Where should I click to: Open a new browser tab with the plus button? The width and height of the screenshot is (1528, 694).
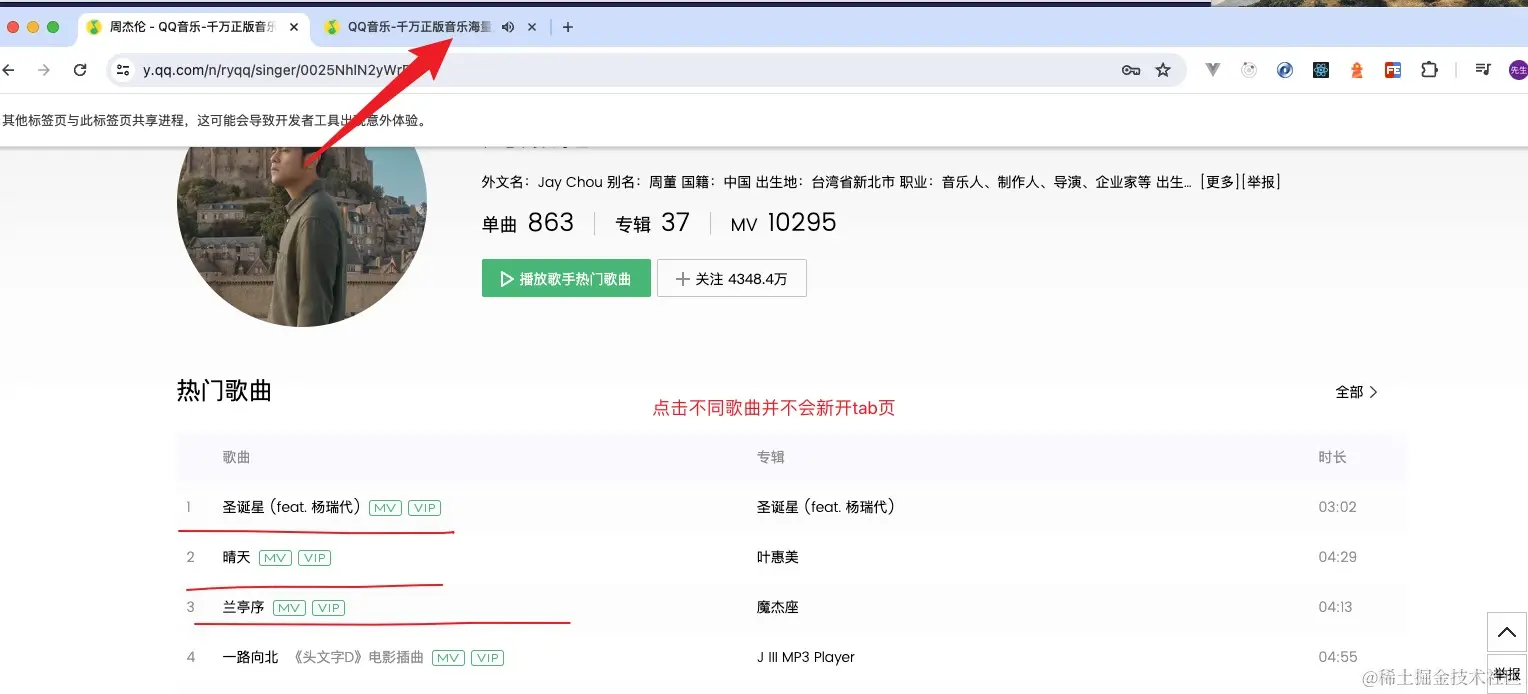567,27
